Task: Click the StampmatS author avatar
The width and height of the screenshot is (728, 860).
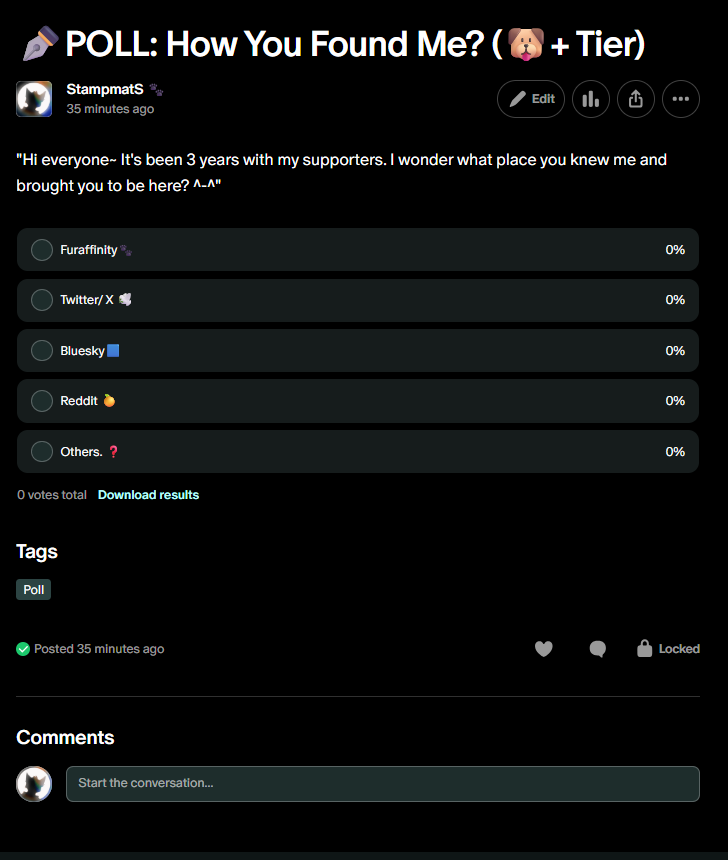Action: tap(34, 99)
